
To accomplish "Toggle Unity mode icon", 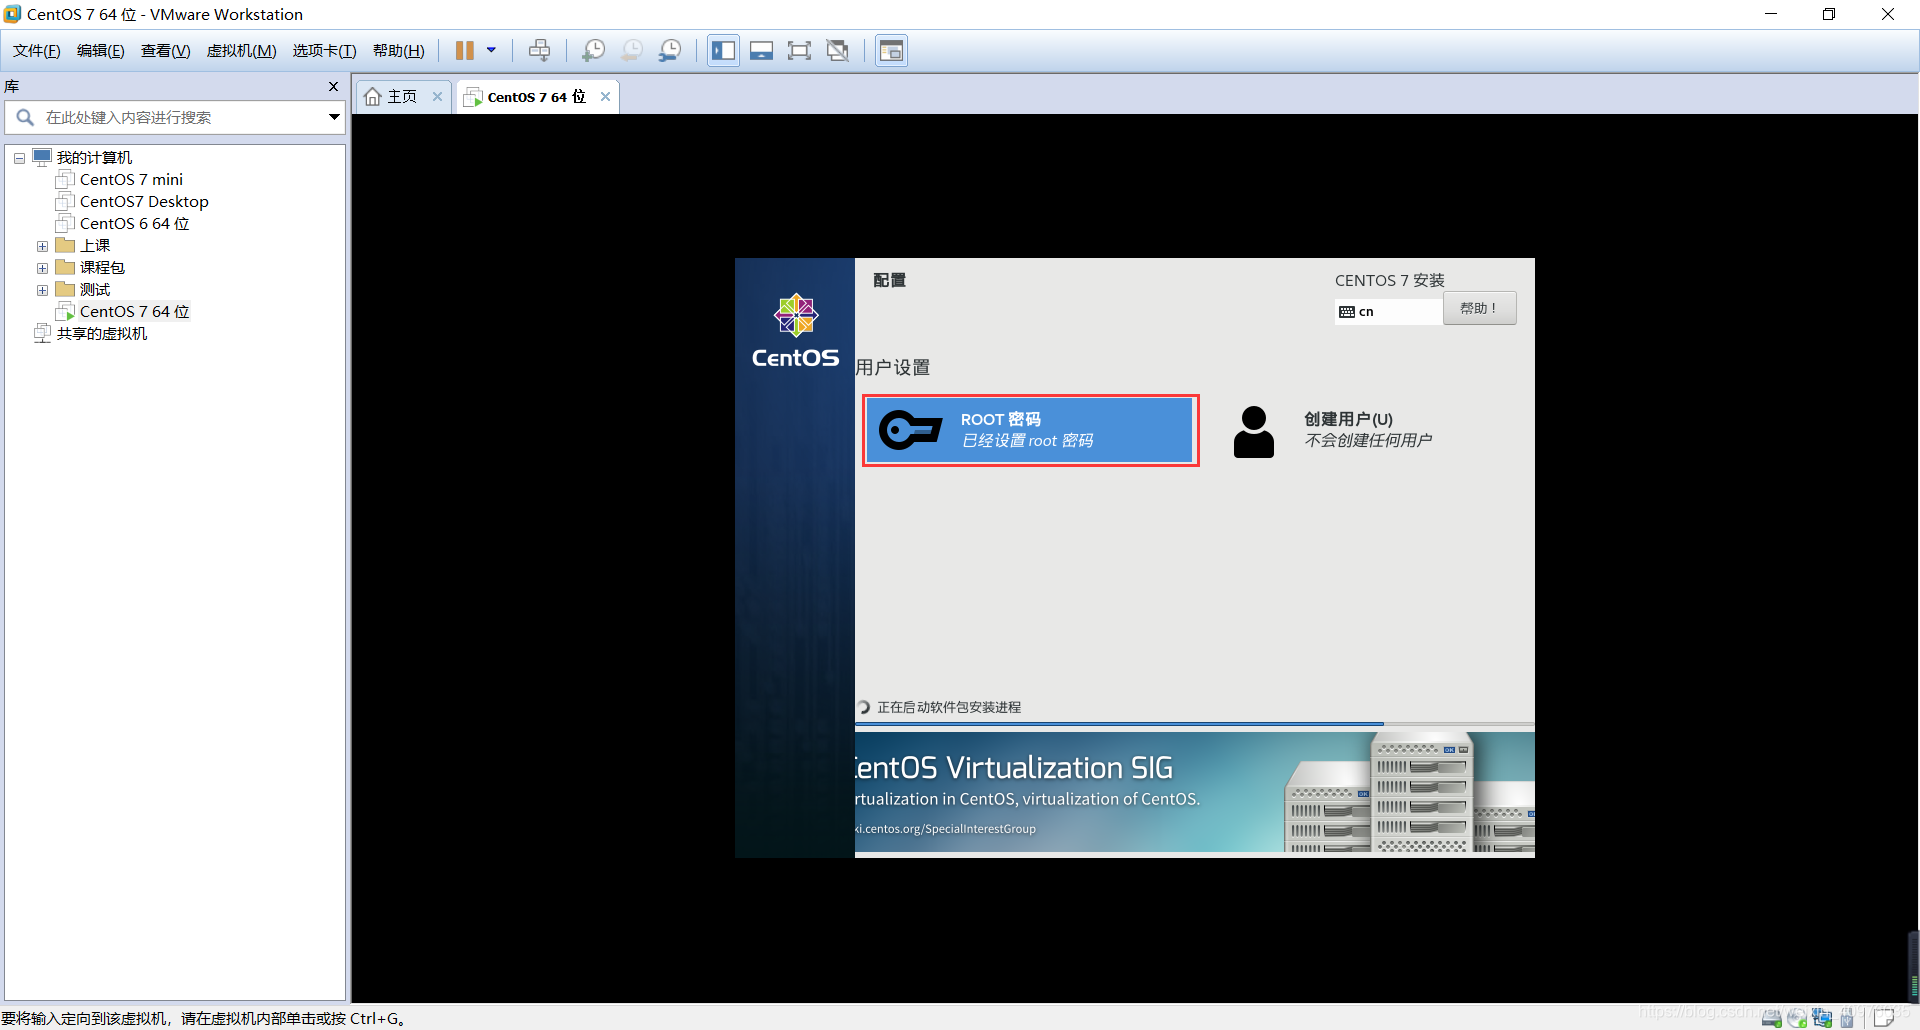I will coord(838,50).
